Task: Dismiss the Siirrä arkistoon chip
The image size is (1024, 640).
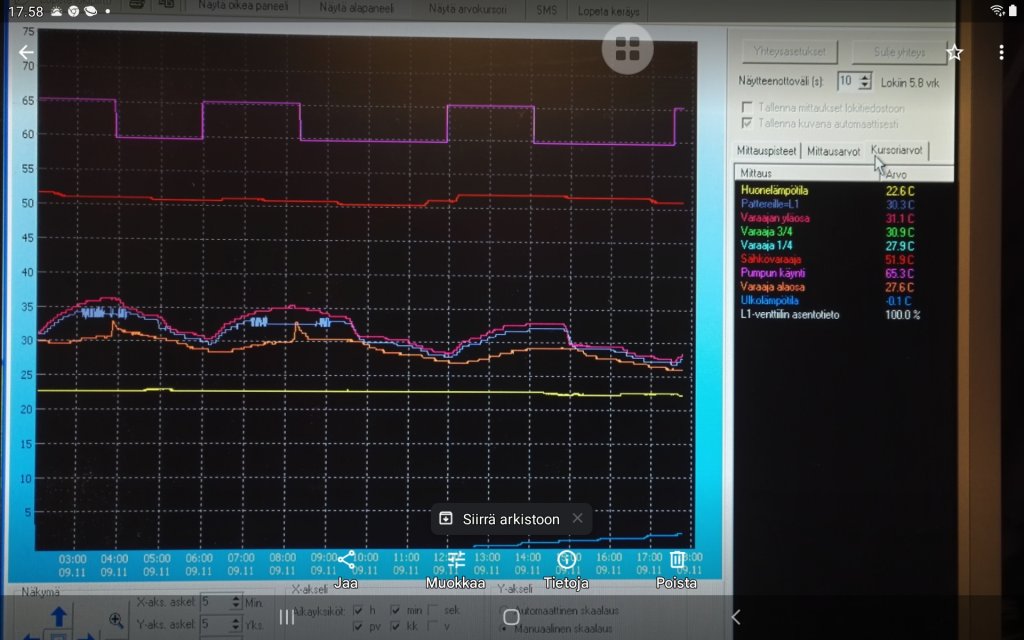Action: tap(577, 518)
